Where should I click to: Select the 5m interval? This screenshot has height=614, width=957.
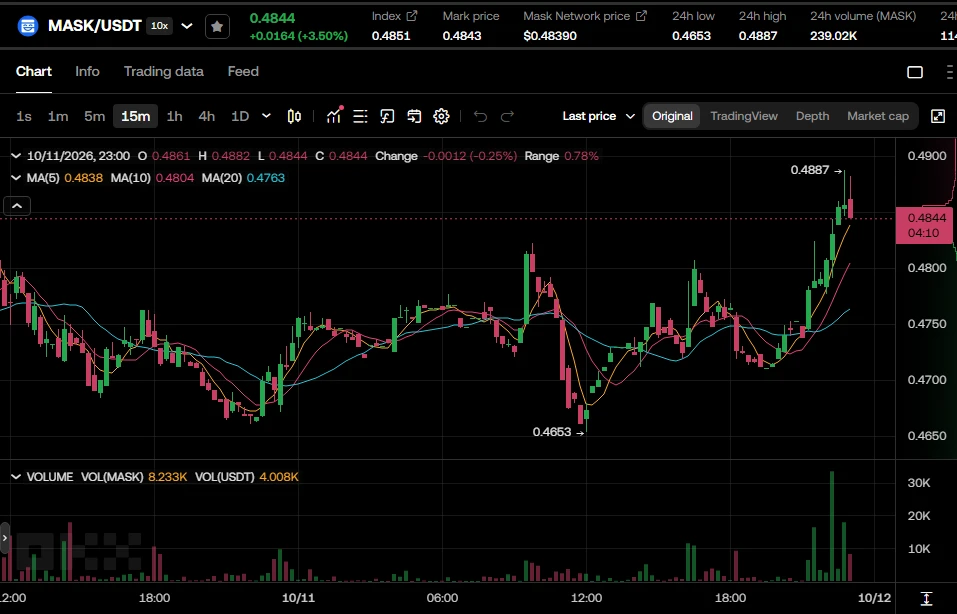click(x=95, y=116)
